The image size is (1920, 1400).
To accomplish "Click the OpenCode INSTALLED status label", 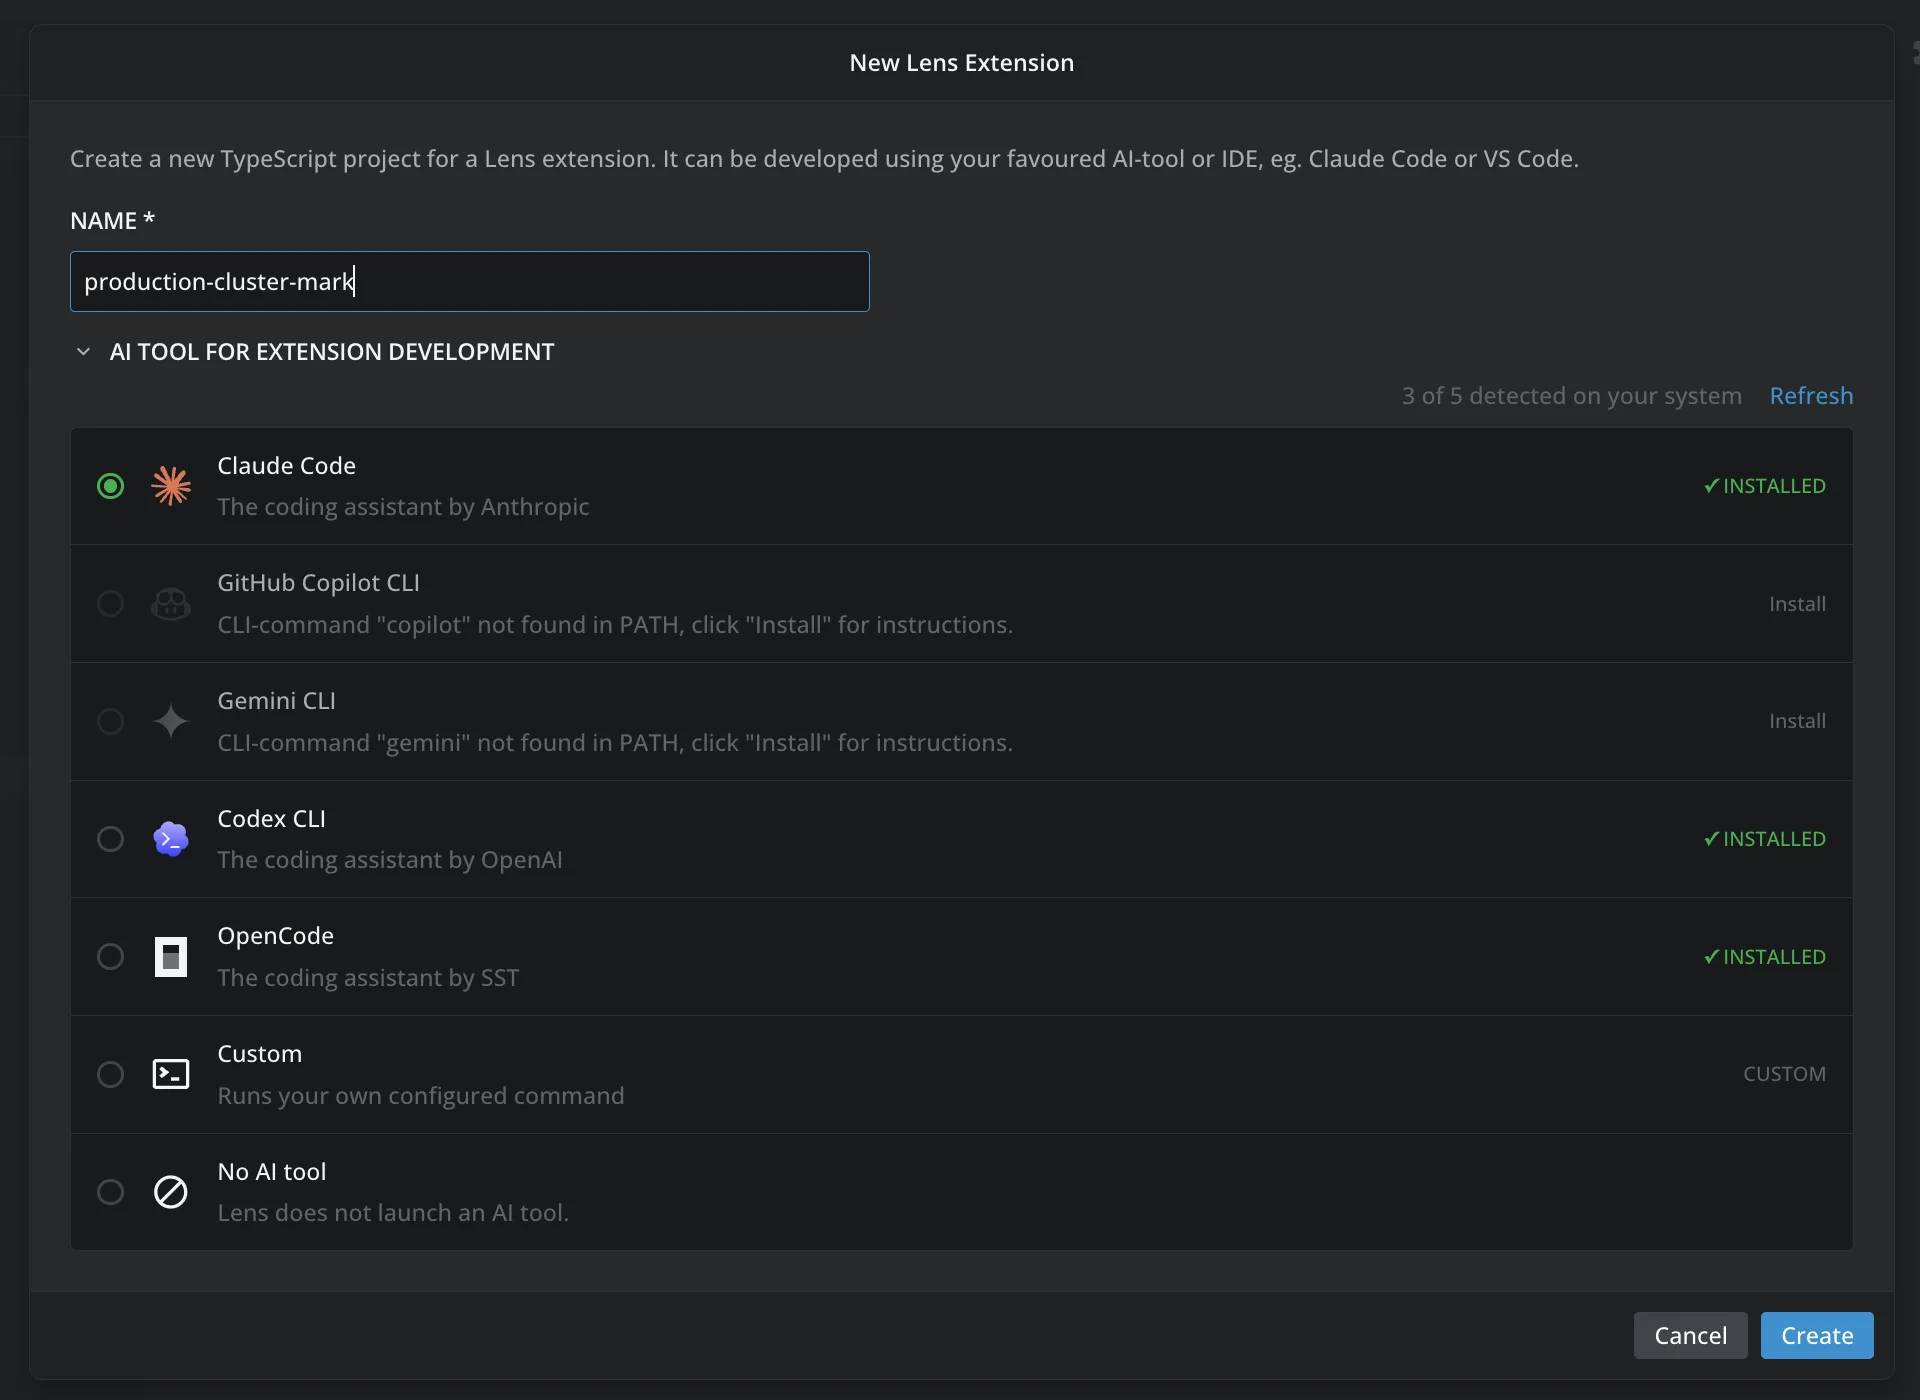I will [x=1765, y=957].
